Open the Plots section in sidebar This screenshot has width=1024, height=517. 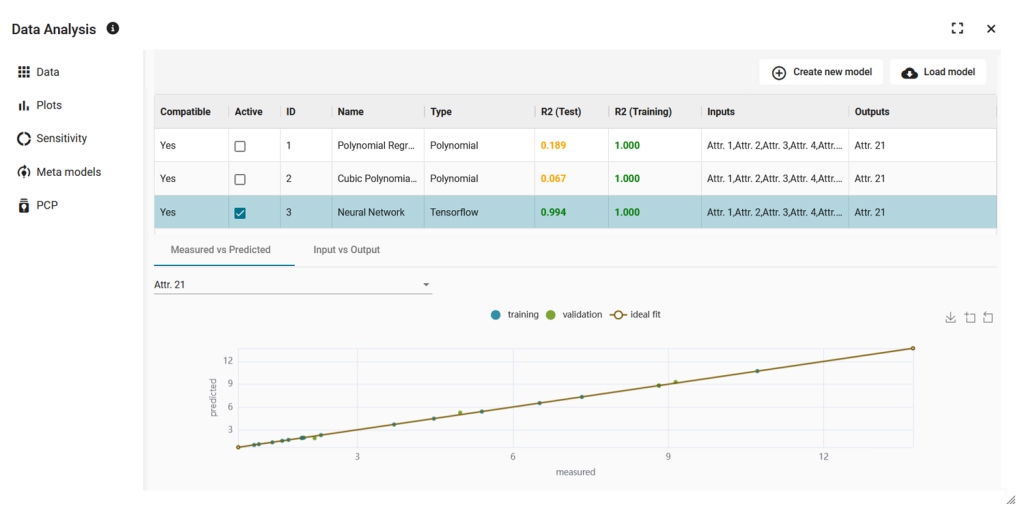40,105
